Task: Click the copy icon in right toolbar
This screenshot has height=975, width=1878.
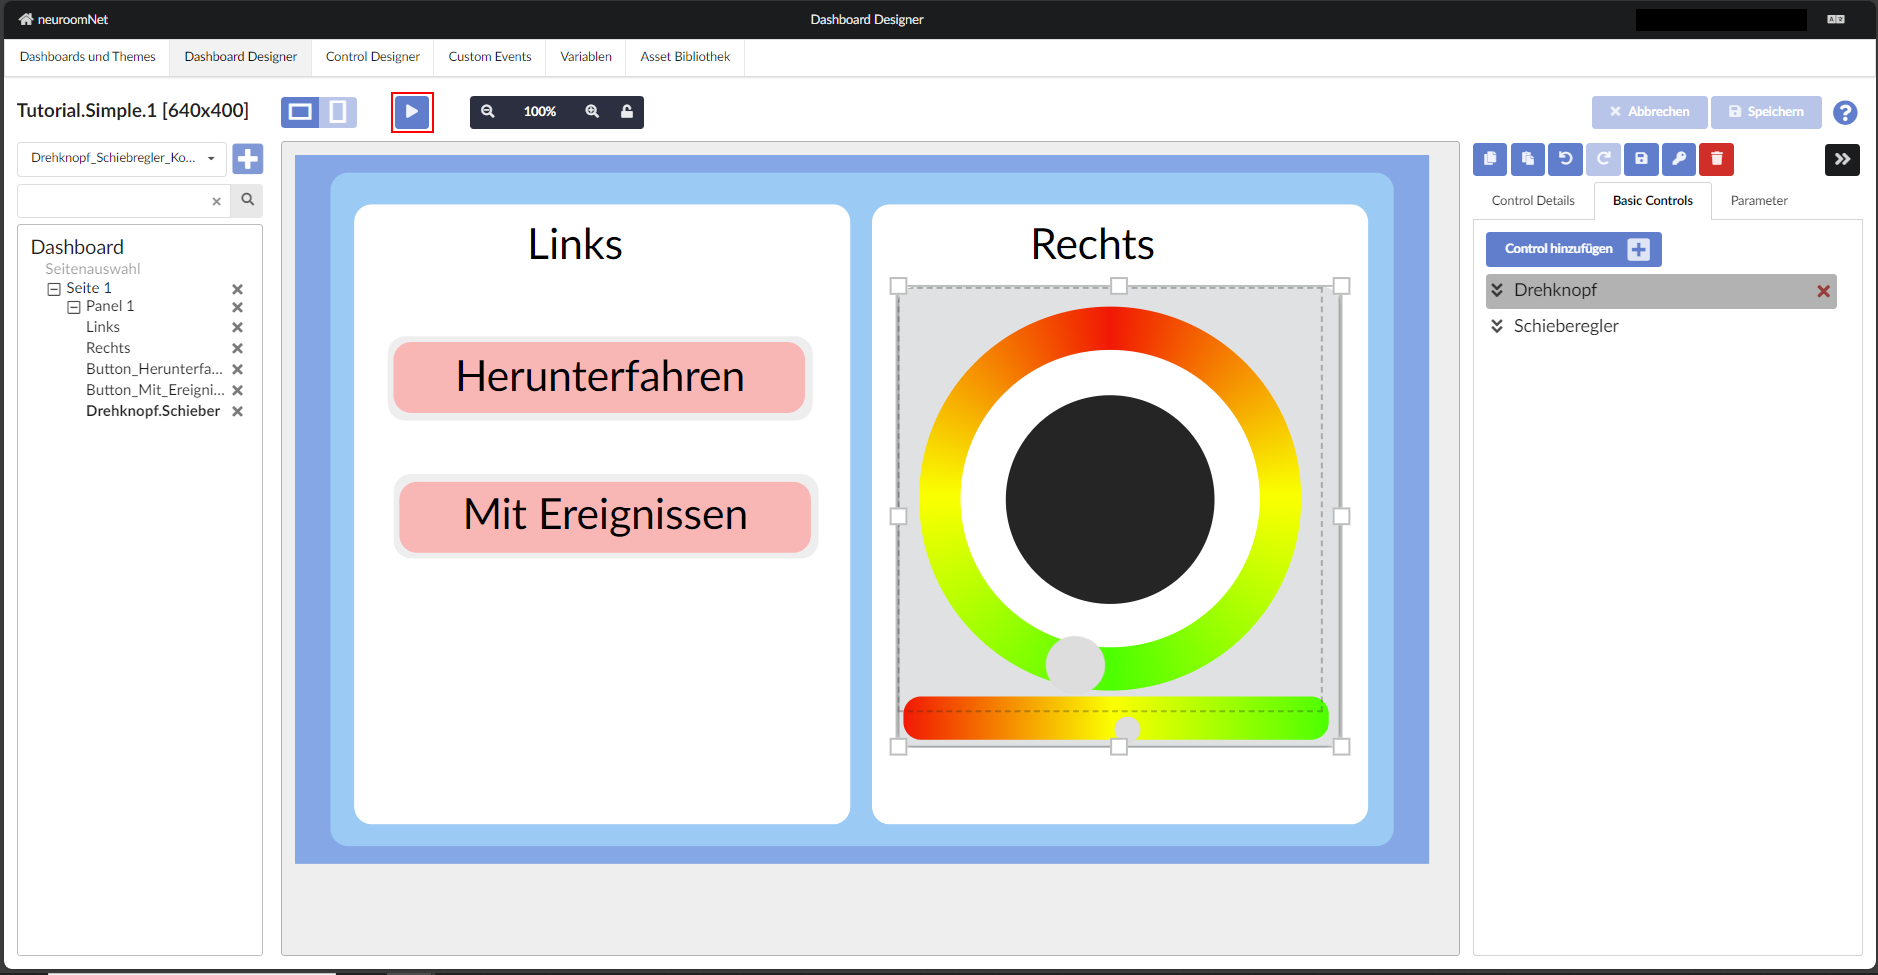Action: point(1490,159)
